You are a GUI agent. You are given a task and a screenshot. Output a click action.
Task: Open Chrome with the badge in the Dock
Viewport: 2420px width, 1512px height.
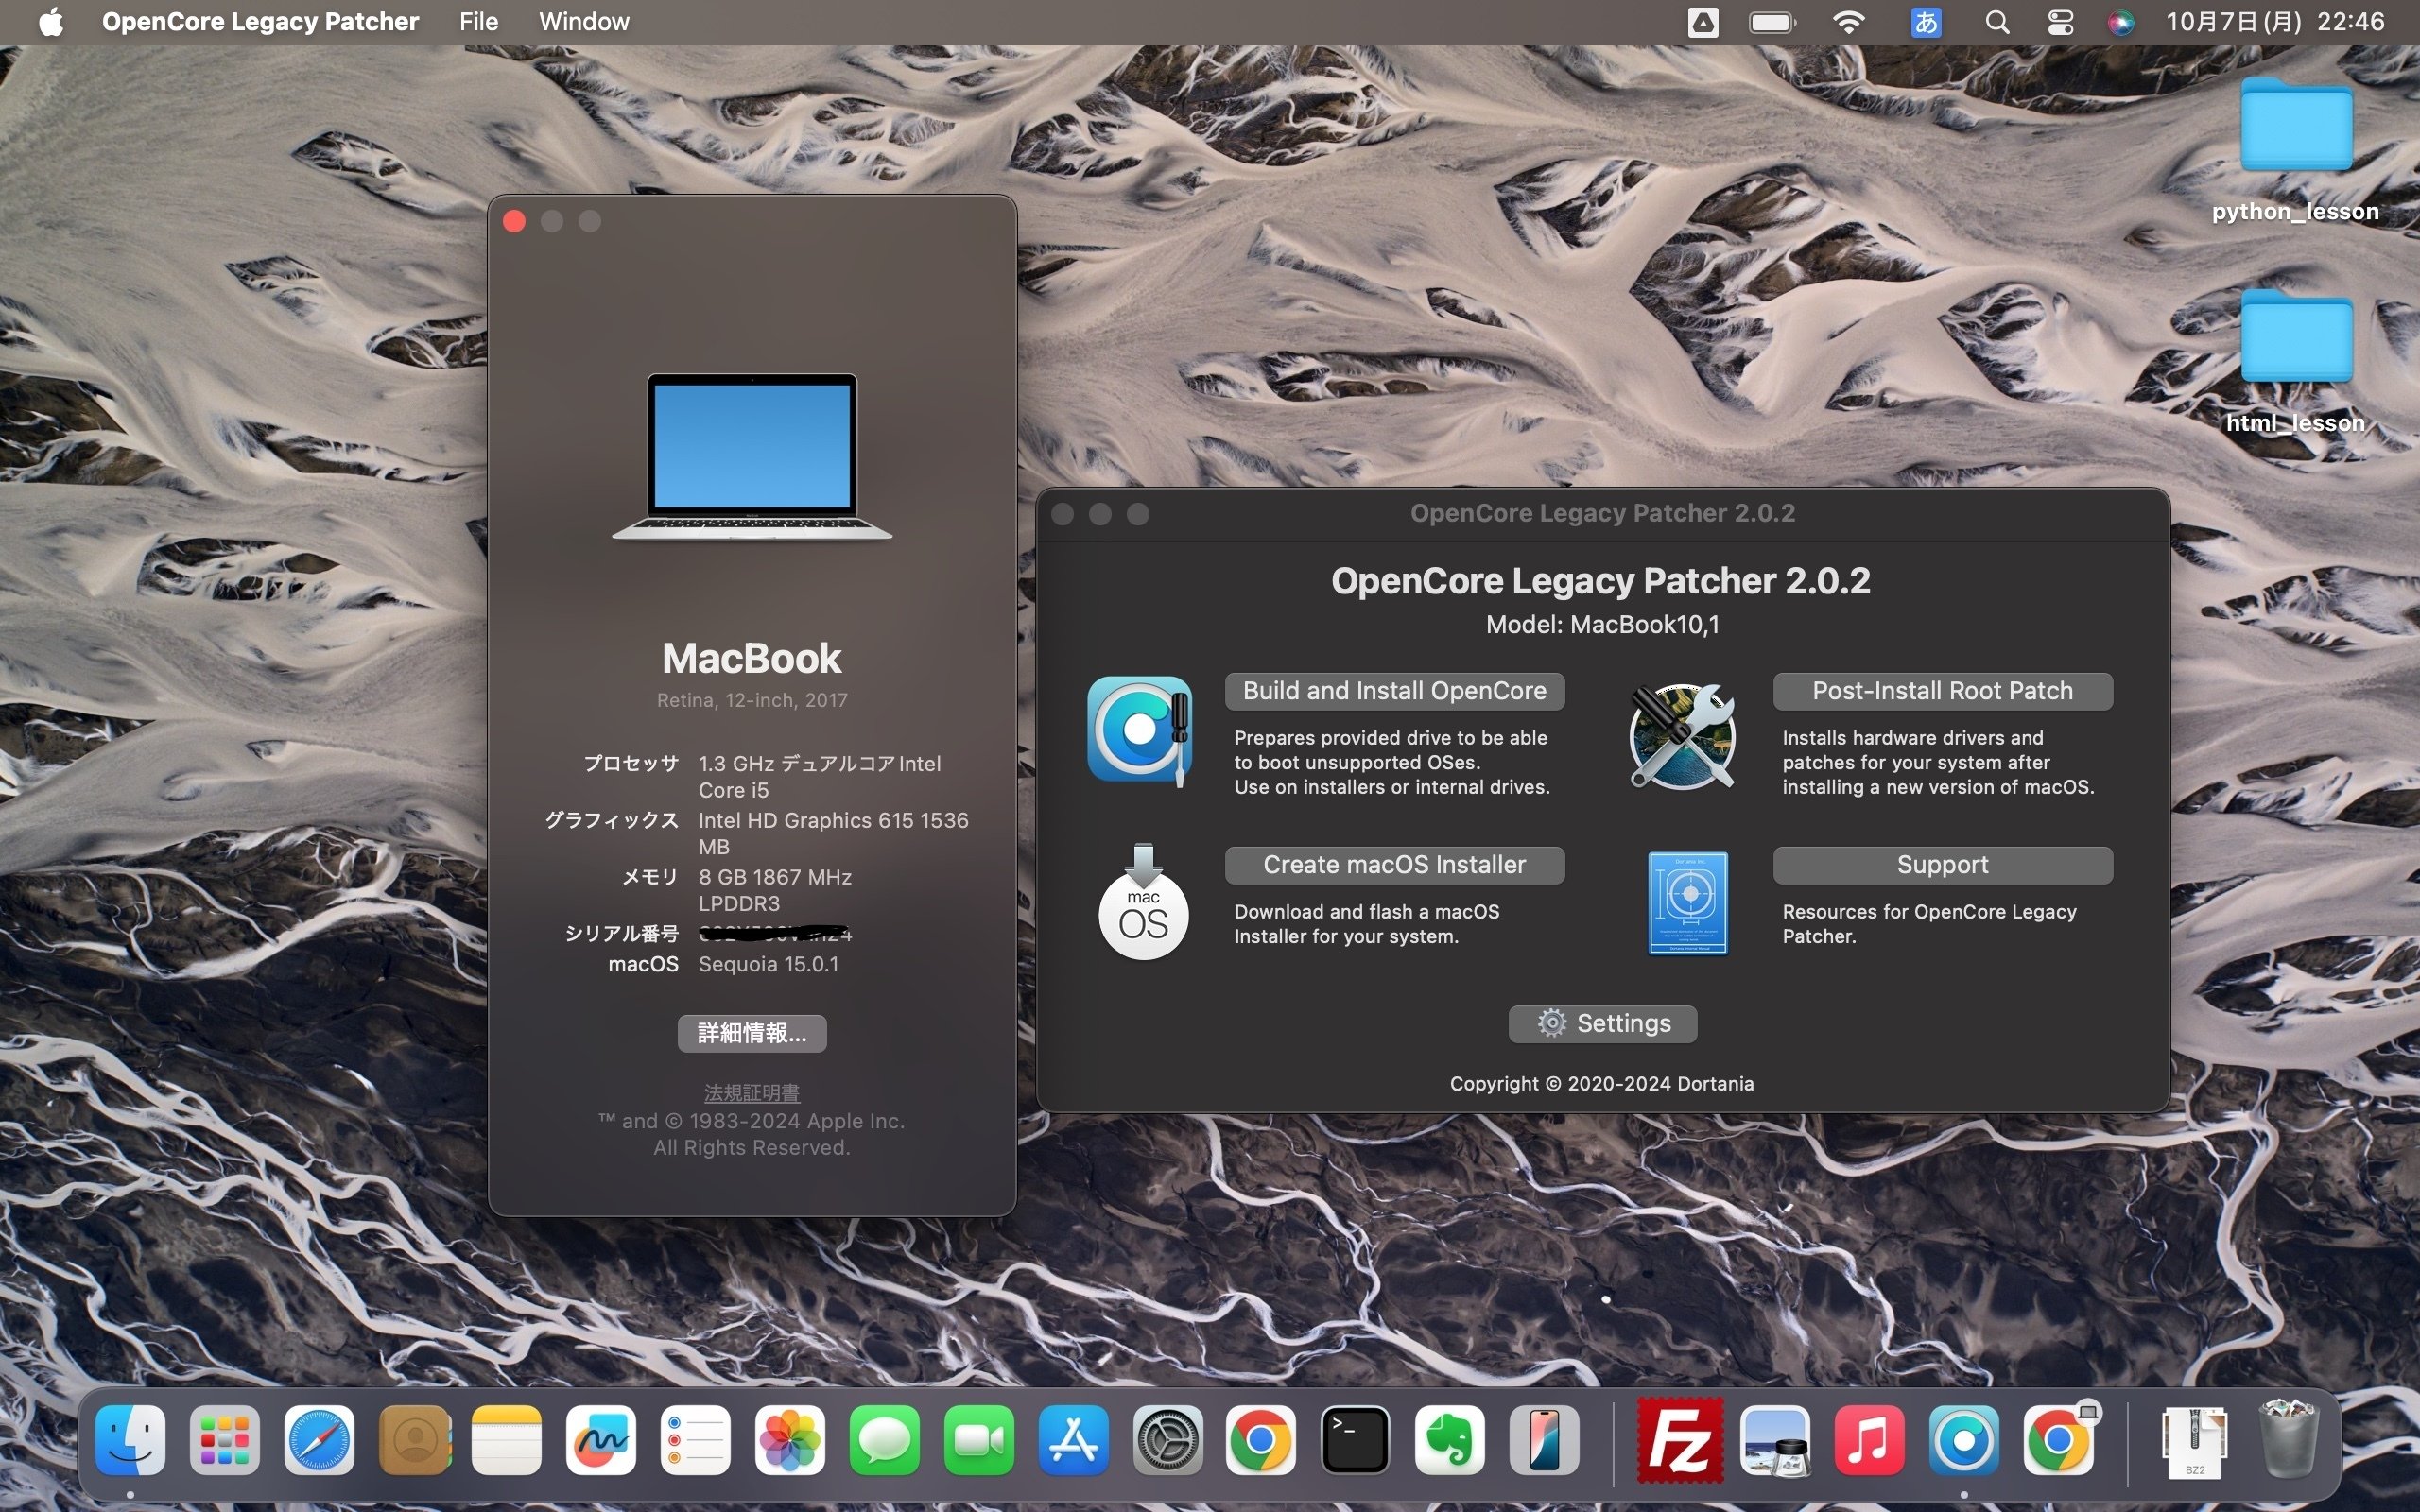click(2058, 1440)
